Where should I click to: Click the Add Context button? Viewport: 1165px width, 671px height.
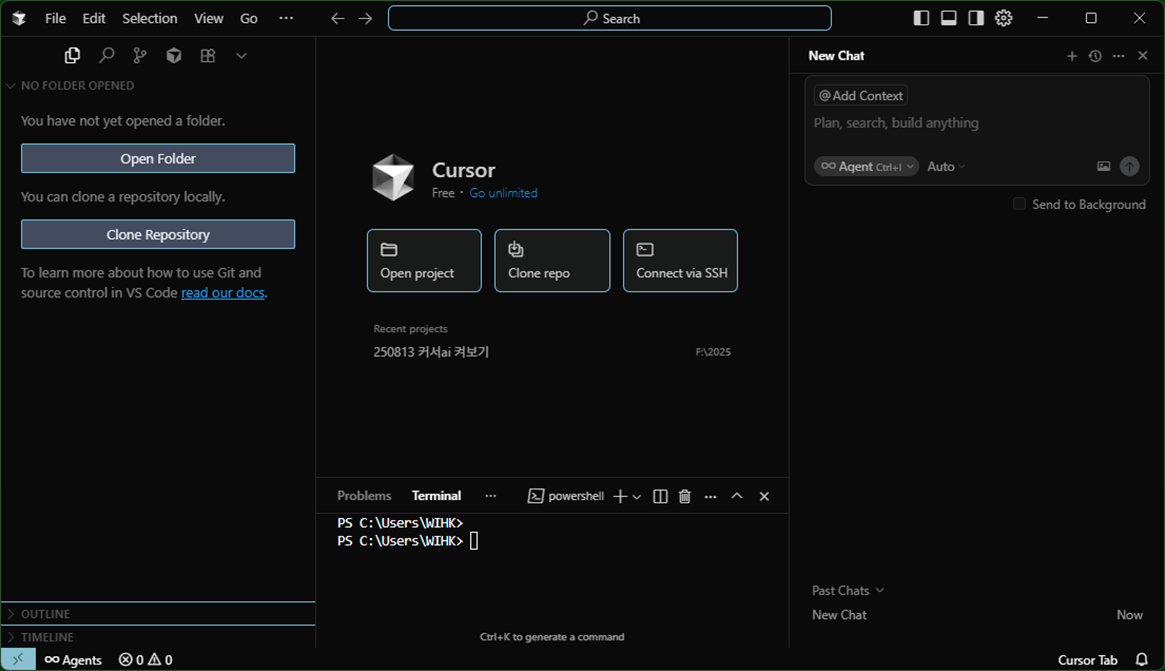[861, 95]
